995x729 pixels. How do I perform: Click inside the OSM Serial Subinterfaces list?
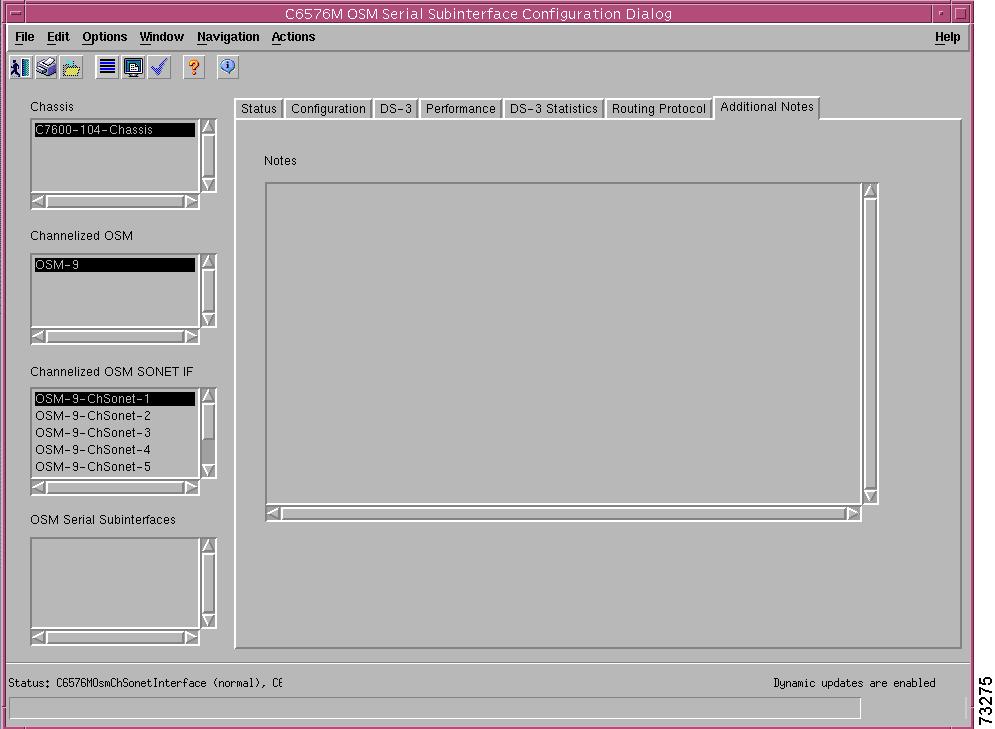point(115,583)
